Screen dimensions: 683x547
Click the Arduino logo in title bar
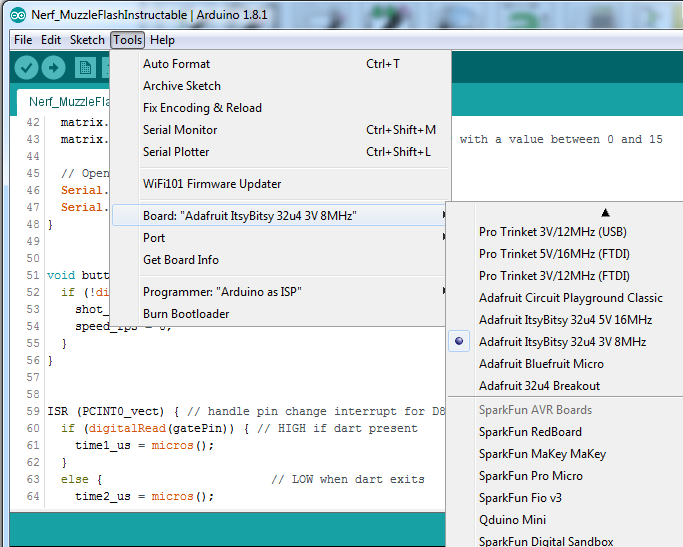click(x=18, y=16)
